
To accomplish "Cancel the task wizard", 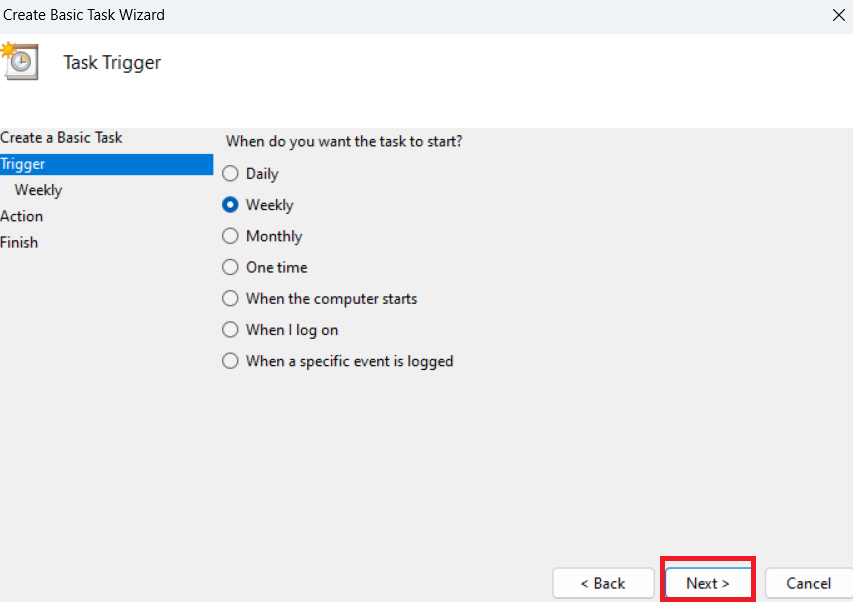I will tap(808, 583).
